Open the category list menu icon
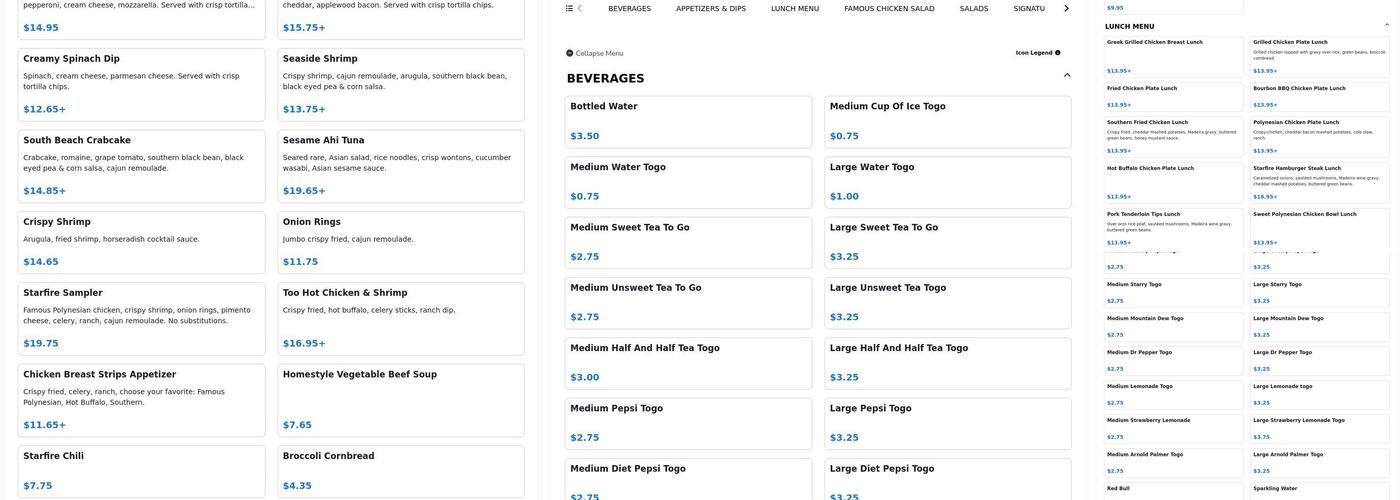The height and width of the screenshot is (500, 1400). click(569, 8)
